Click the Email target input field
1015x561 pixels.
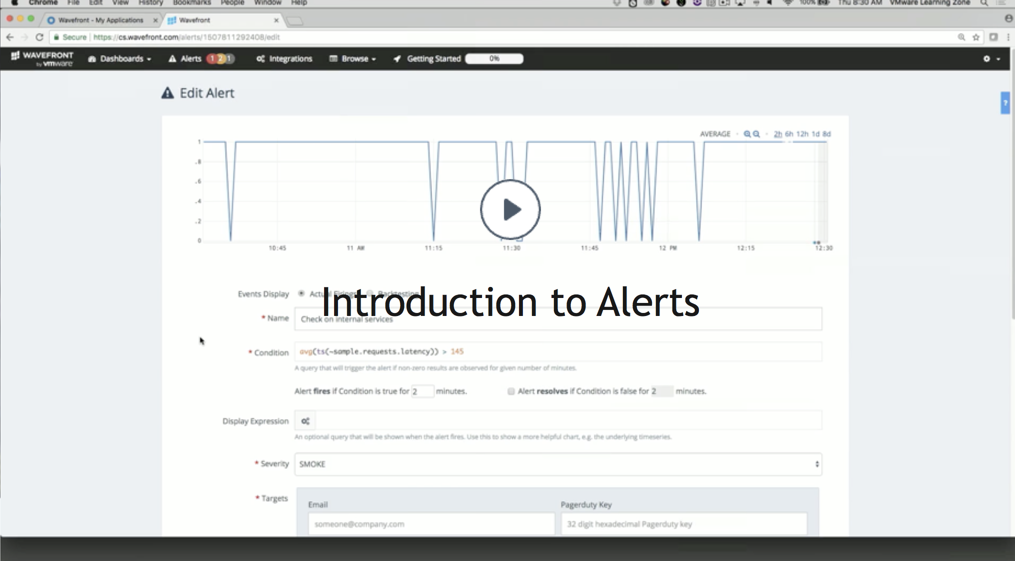431,524
